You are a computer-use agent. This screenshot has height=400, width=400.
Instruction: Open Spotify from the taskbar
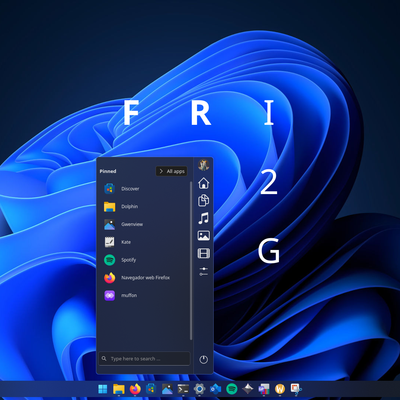tap(231, 389)
